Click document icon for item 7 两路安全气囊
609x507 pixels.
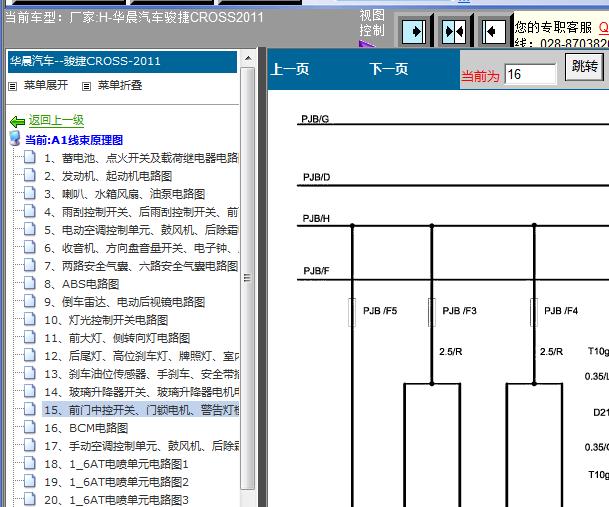[30, 265]
